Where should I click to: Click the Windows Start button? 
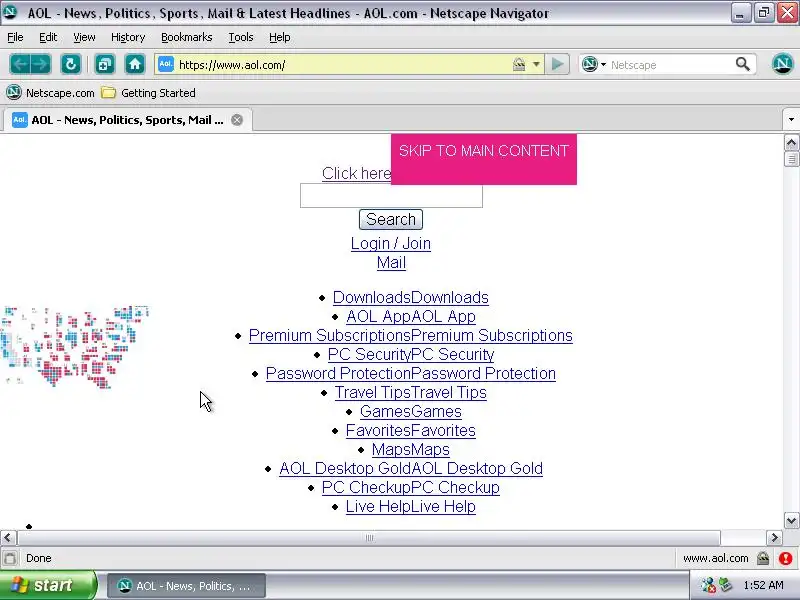48,585
